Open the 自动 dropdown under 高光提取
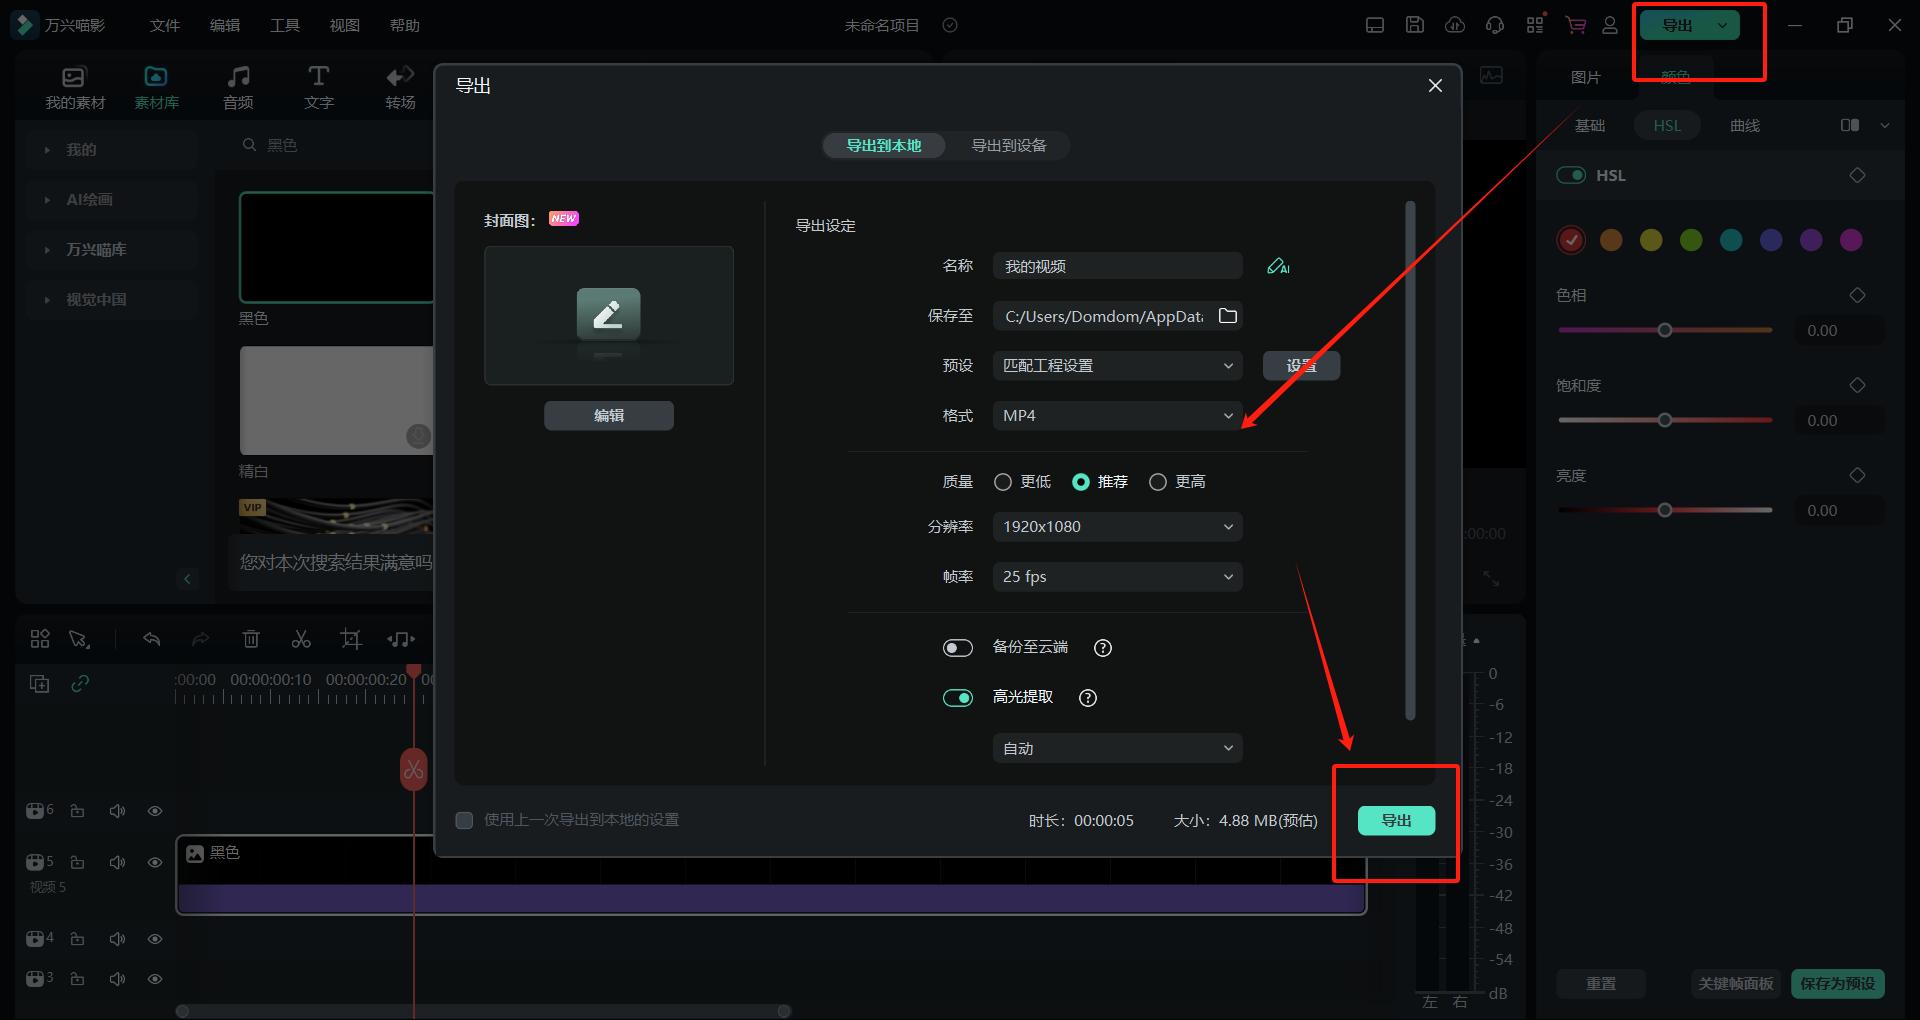 tap(1118, 748)
